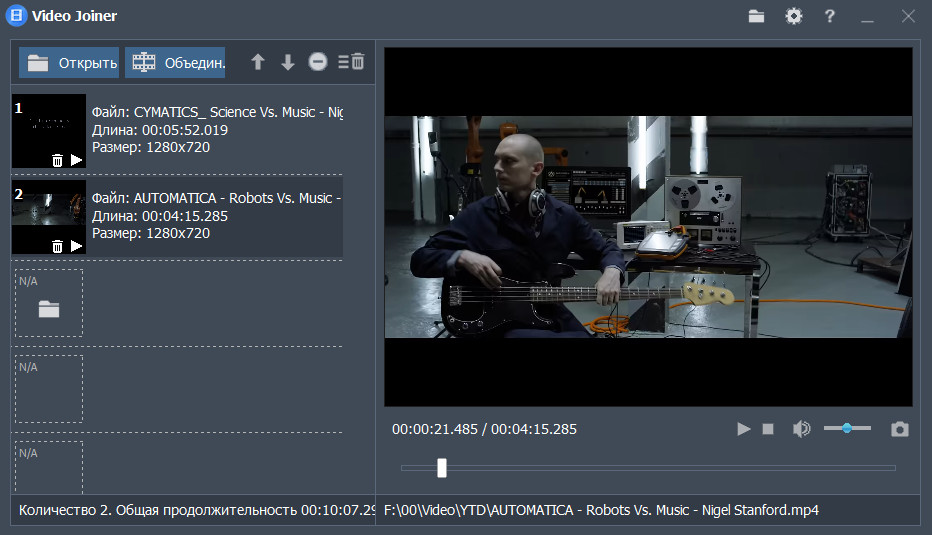The width and height of the screenshot is (932, 535).
Task: Select the AUTOMATICA clip thumbnail
Action: (x=49, y=217)
